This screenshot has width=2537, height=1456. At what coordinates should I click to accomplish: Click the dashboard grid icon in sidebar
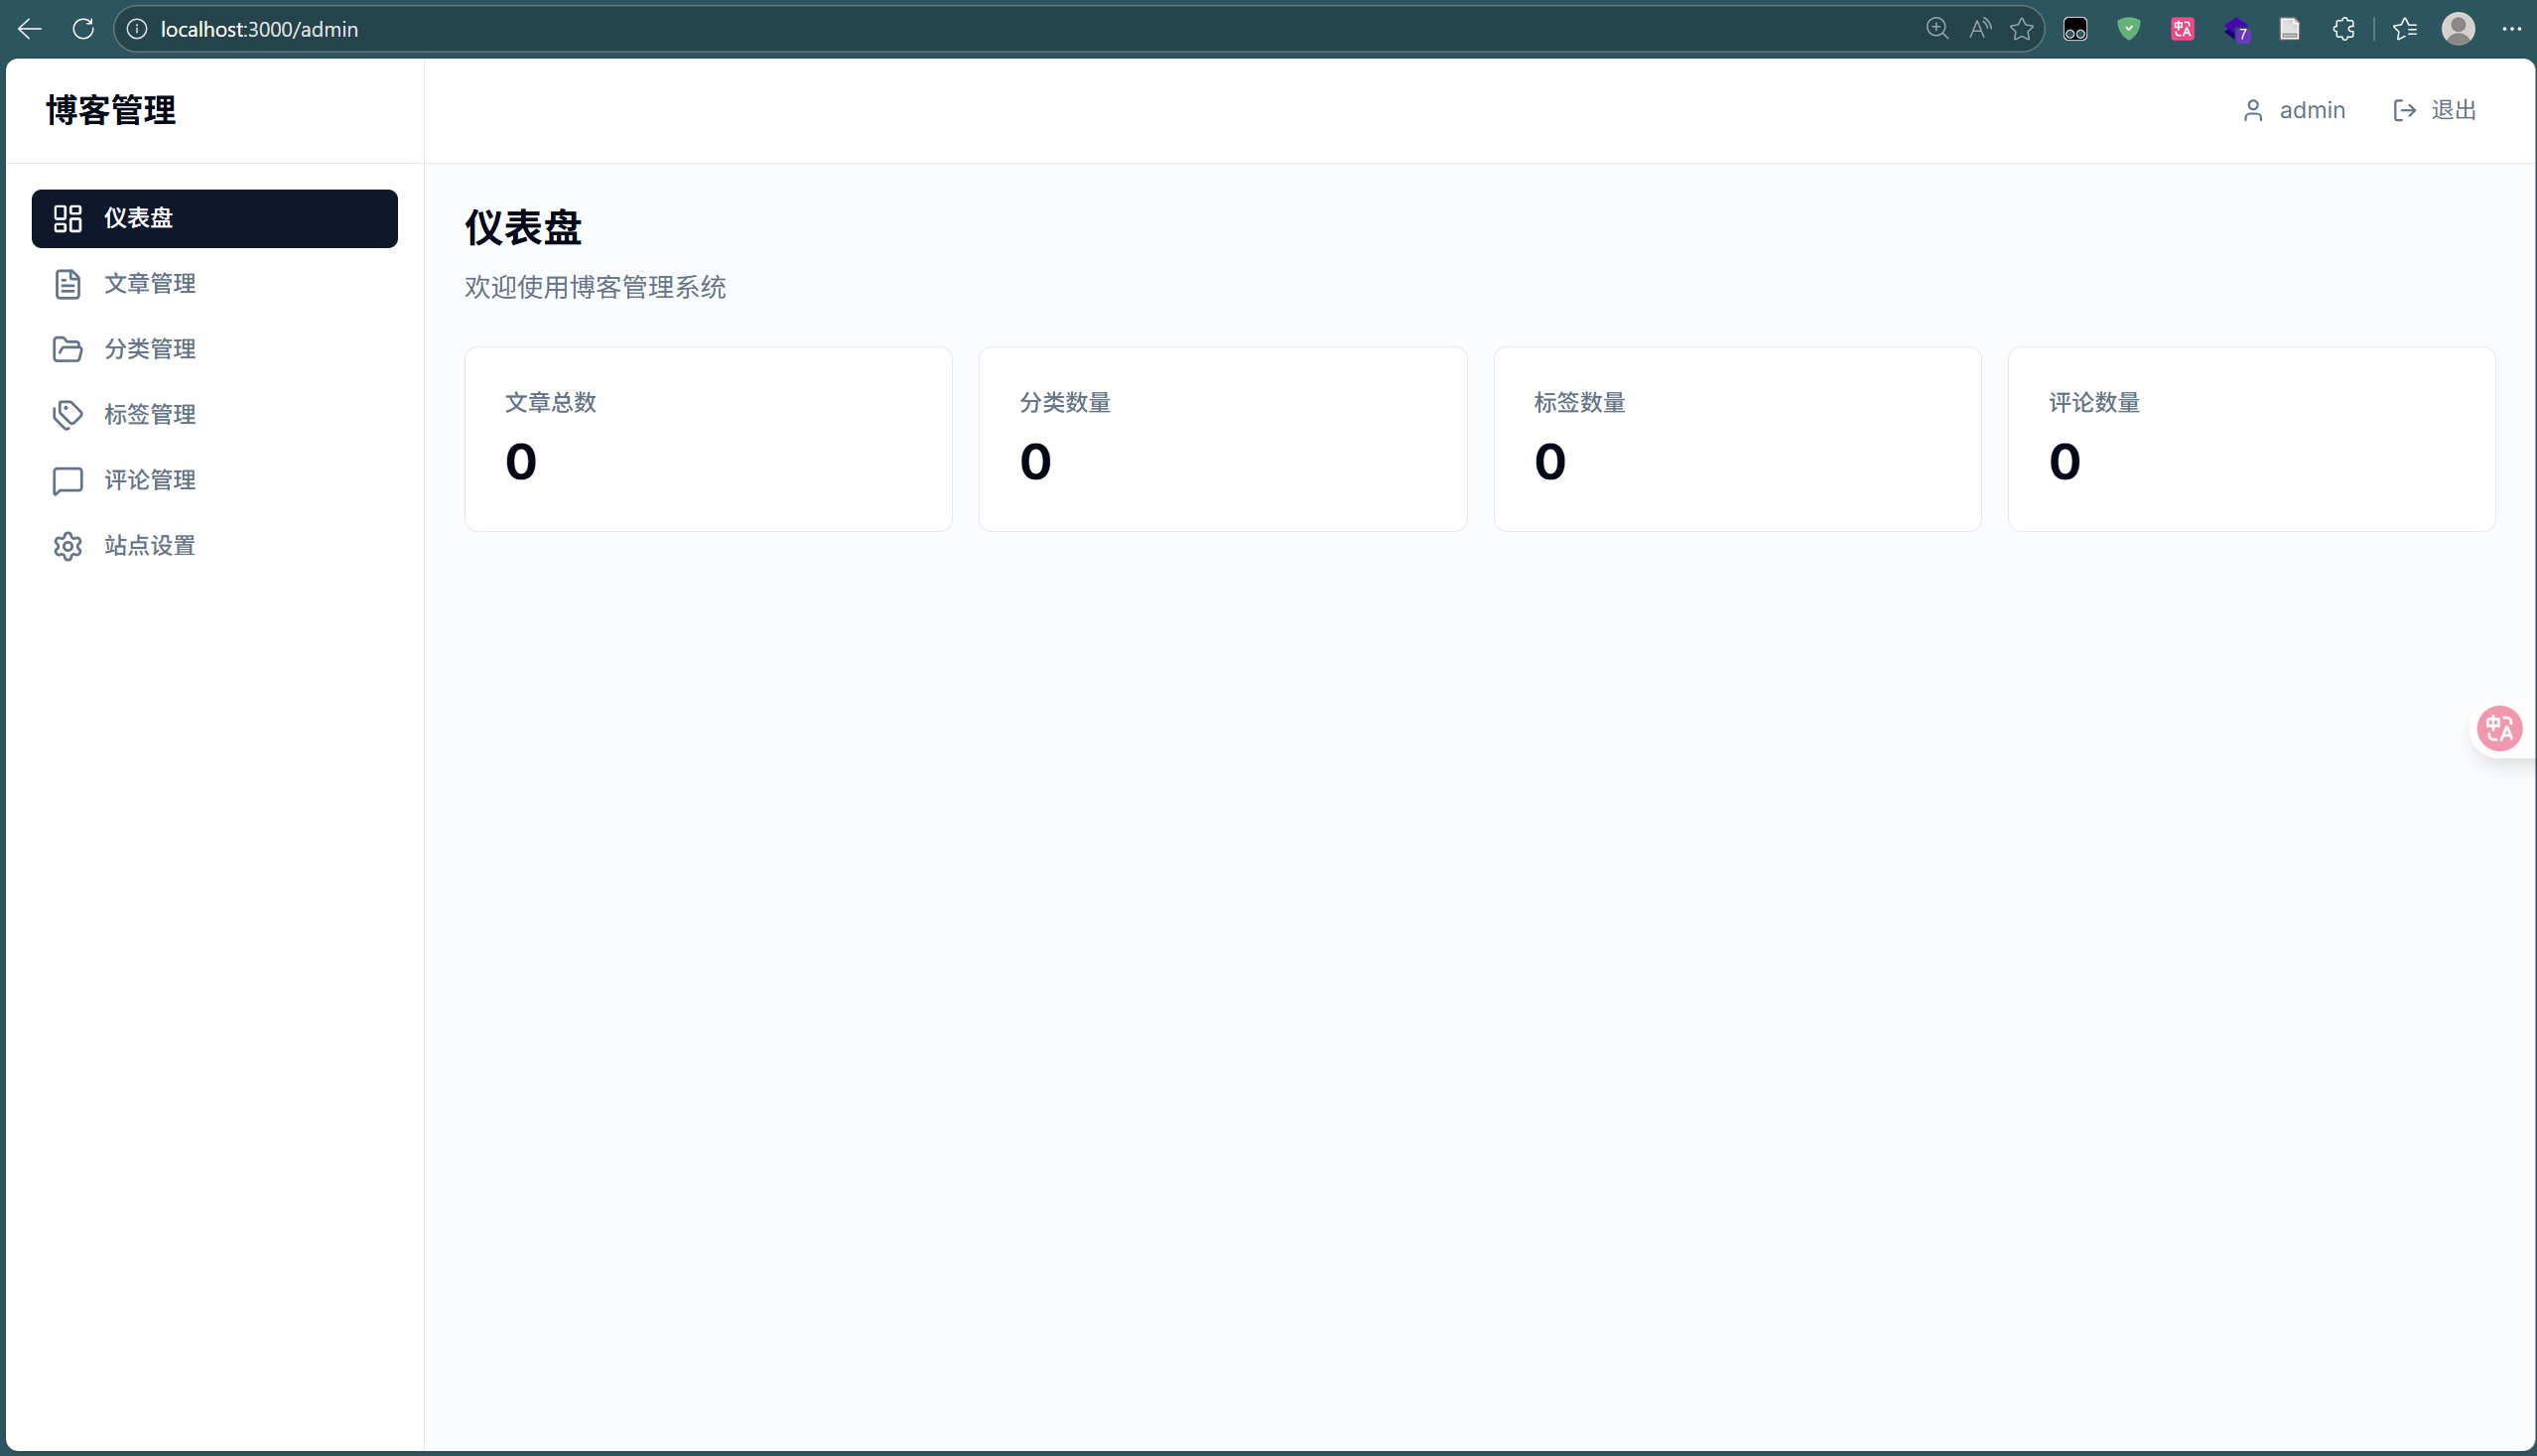tap(67, 218)
